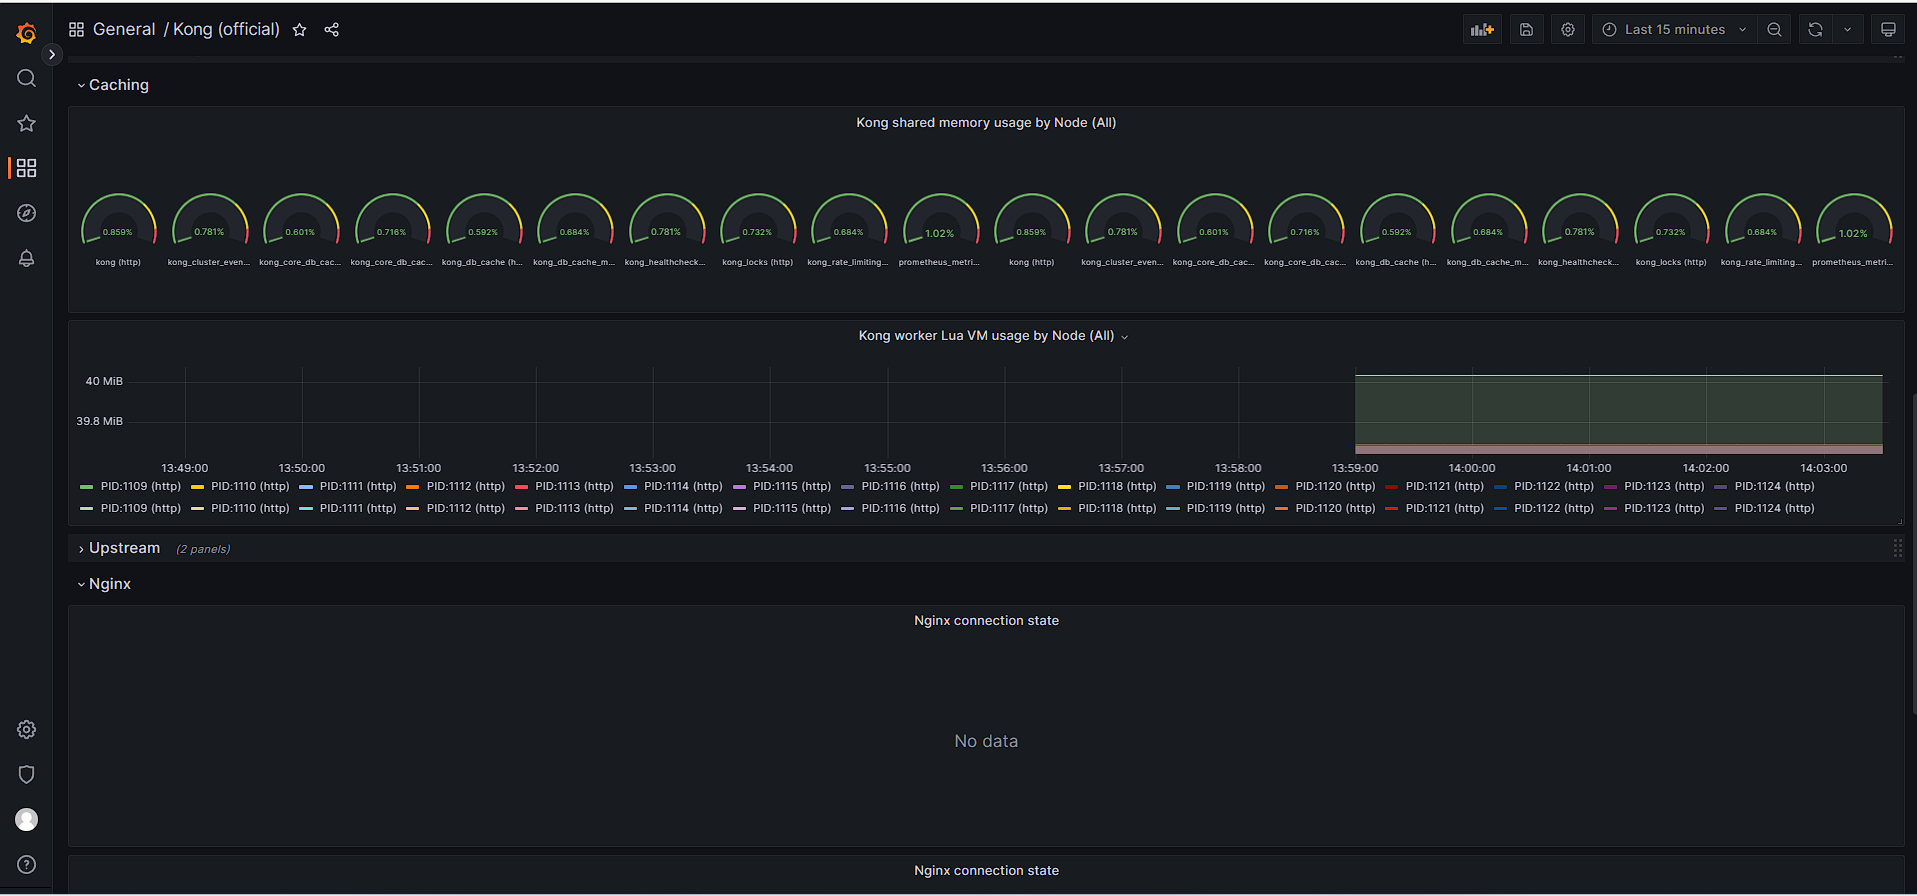Screen dimensions: 1917x896
Task: Toggle PID:1120 (http) series in upper legend row
Action: [x=1335, y=487]
